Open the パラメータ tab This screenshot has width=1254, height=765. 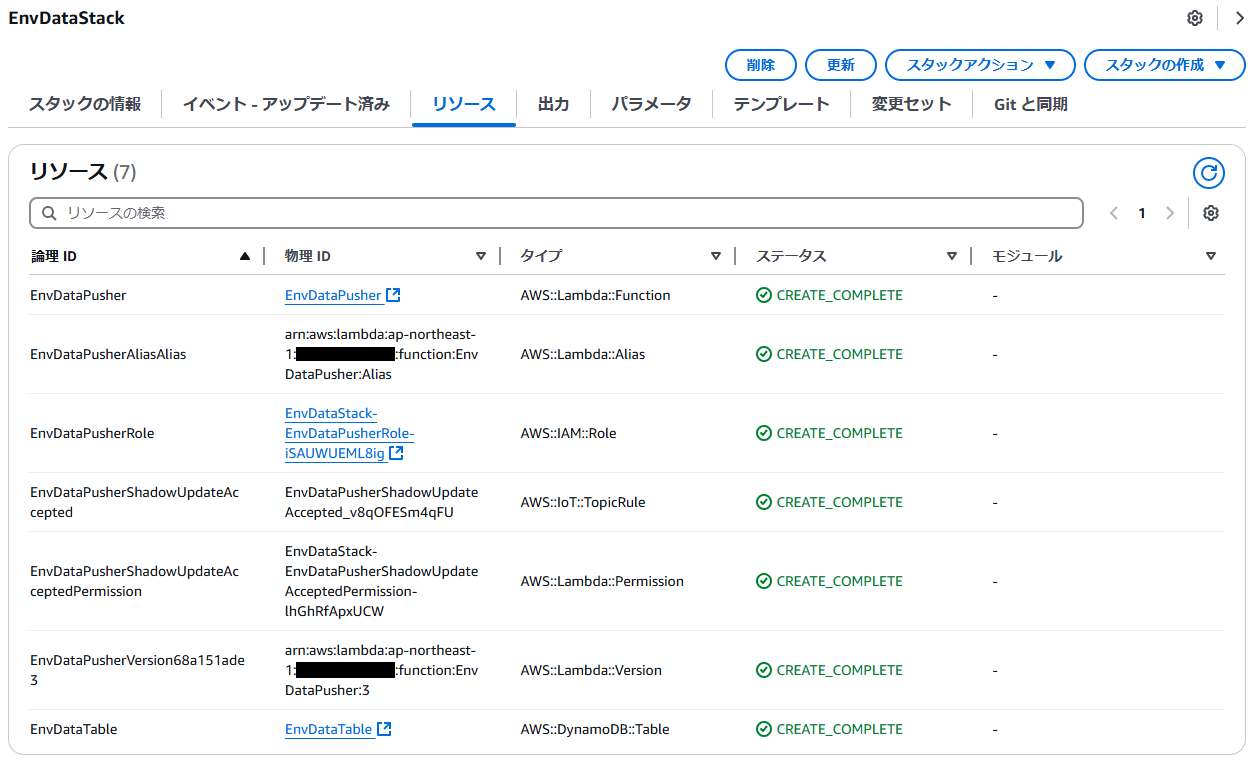[x=651, y=104]
